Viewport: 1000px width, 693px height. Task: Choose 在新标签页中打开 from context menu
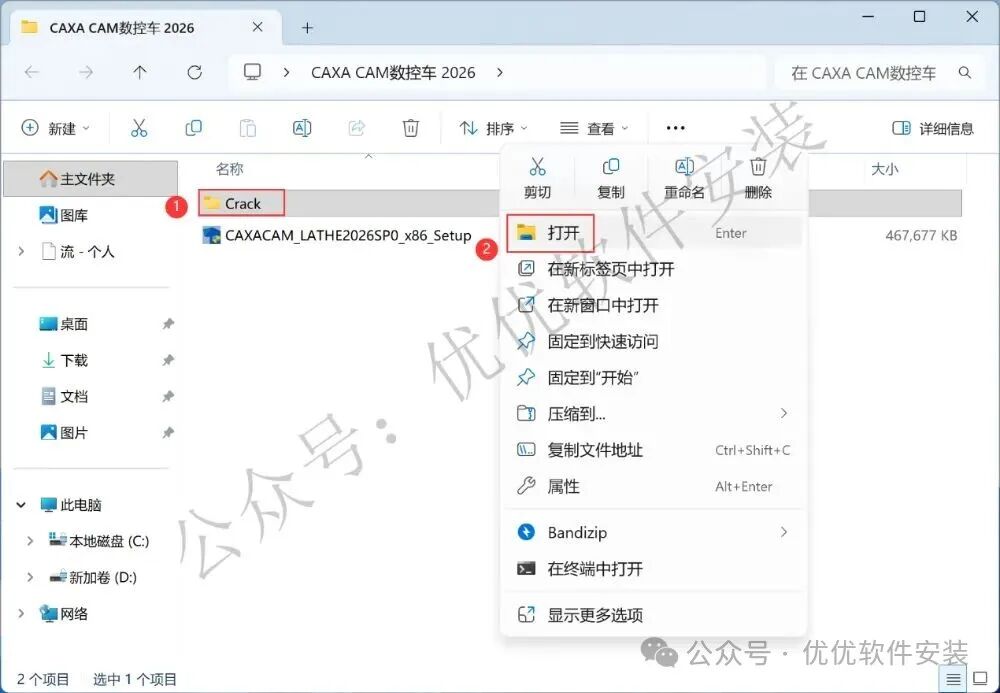[x=653, y=269]
